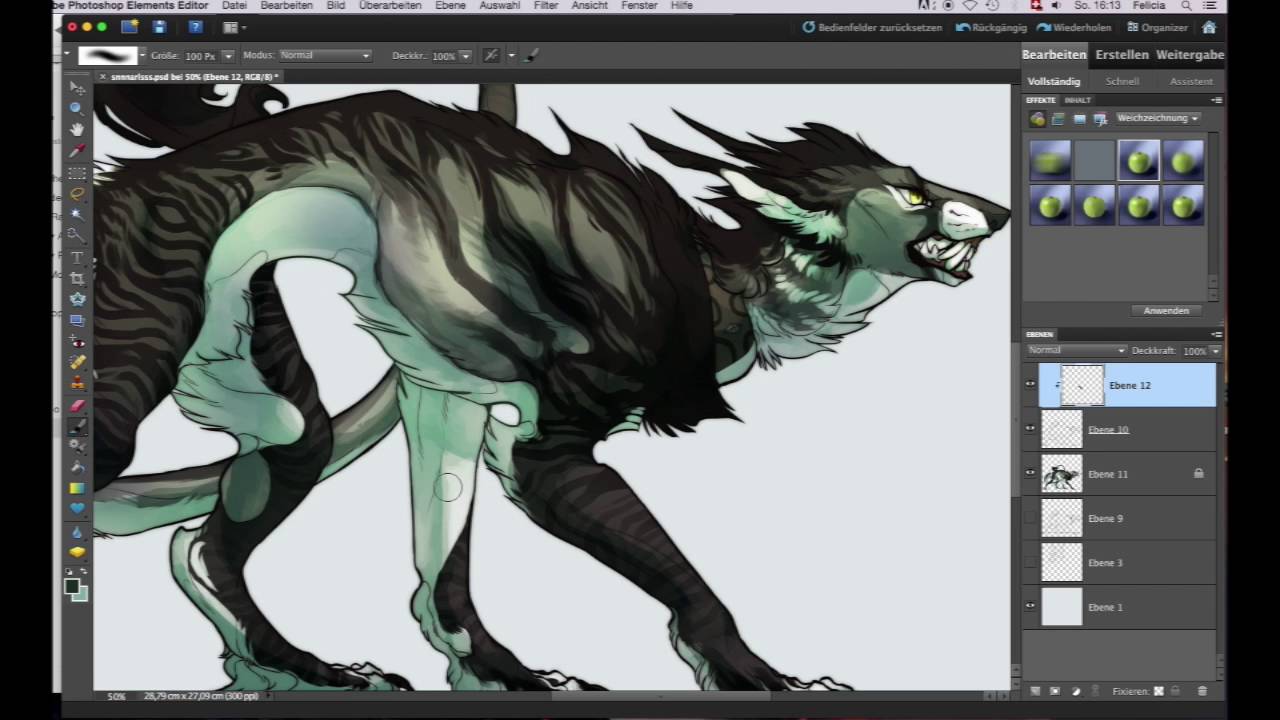The width and height of the screenshot is (1280, 720).
Task: Select the Clone Stamp tool
Action: tap(77, 383)
